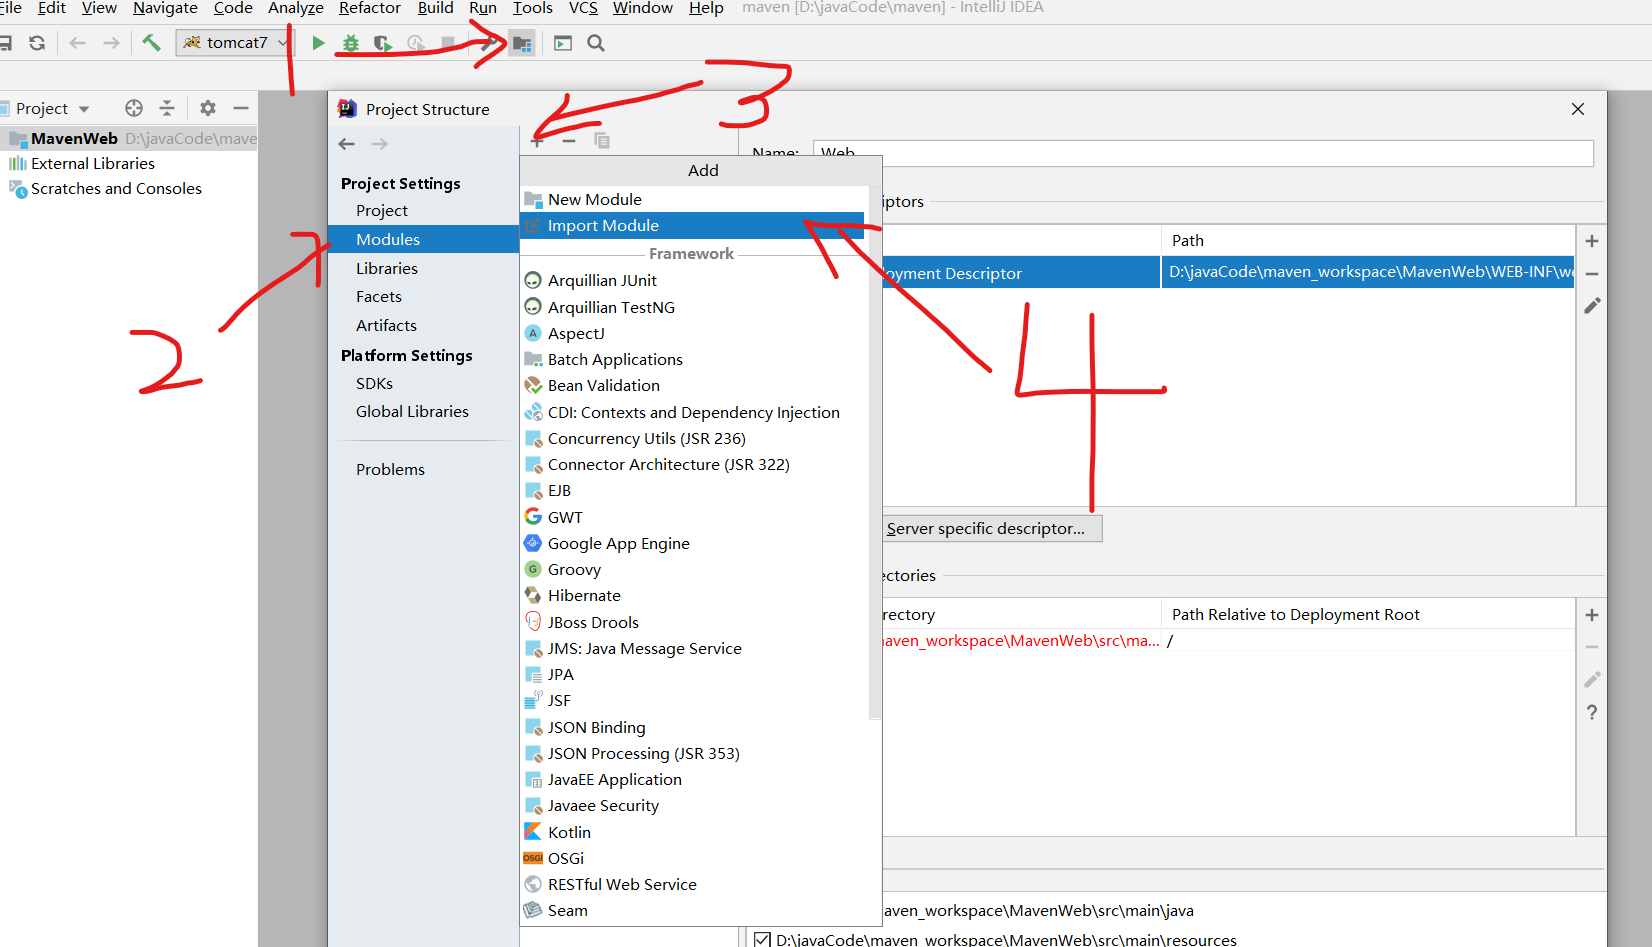The width and height of the screenshot is (1652, 947).
Task: Click the Project Structure forward arrow
Action: pyautogui.click(x=380, y=144)
